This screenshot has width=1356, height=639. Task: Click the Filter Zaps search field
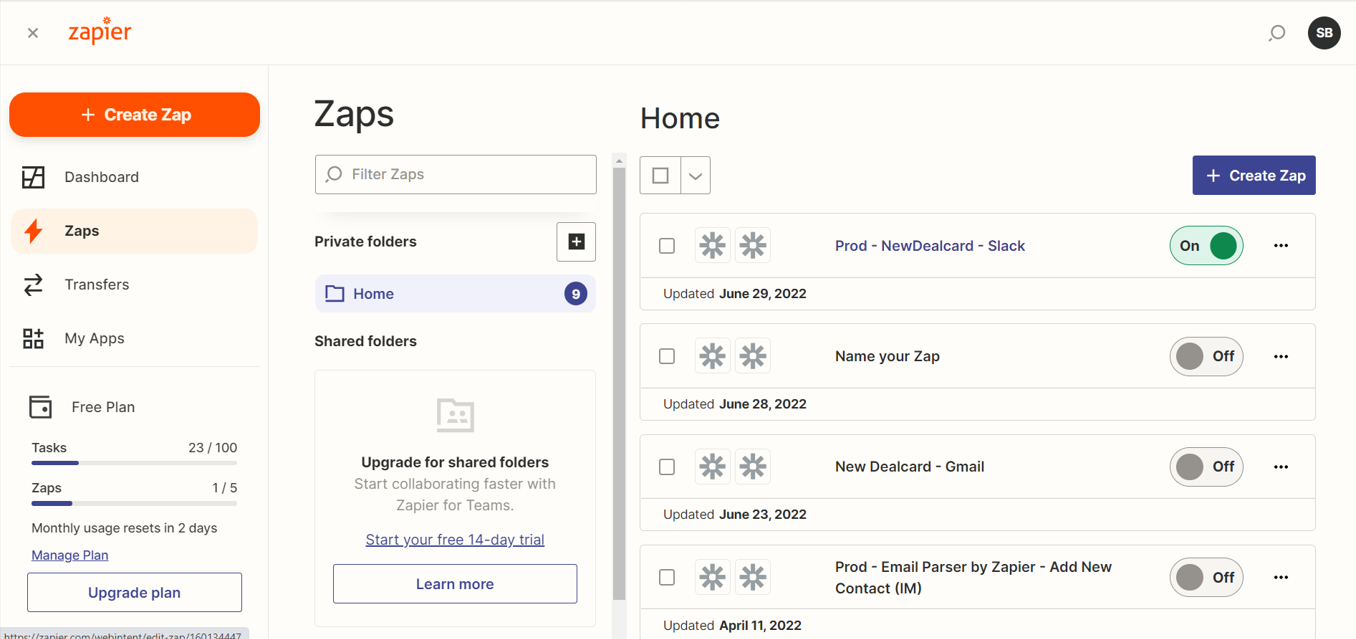(455, 174)
